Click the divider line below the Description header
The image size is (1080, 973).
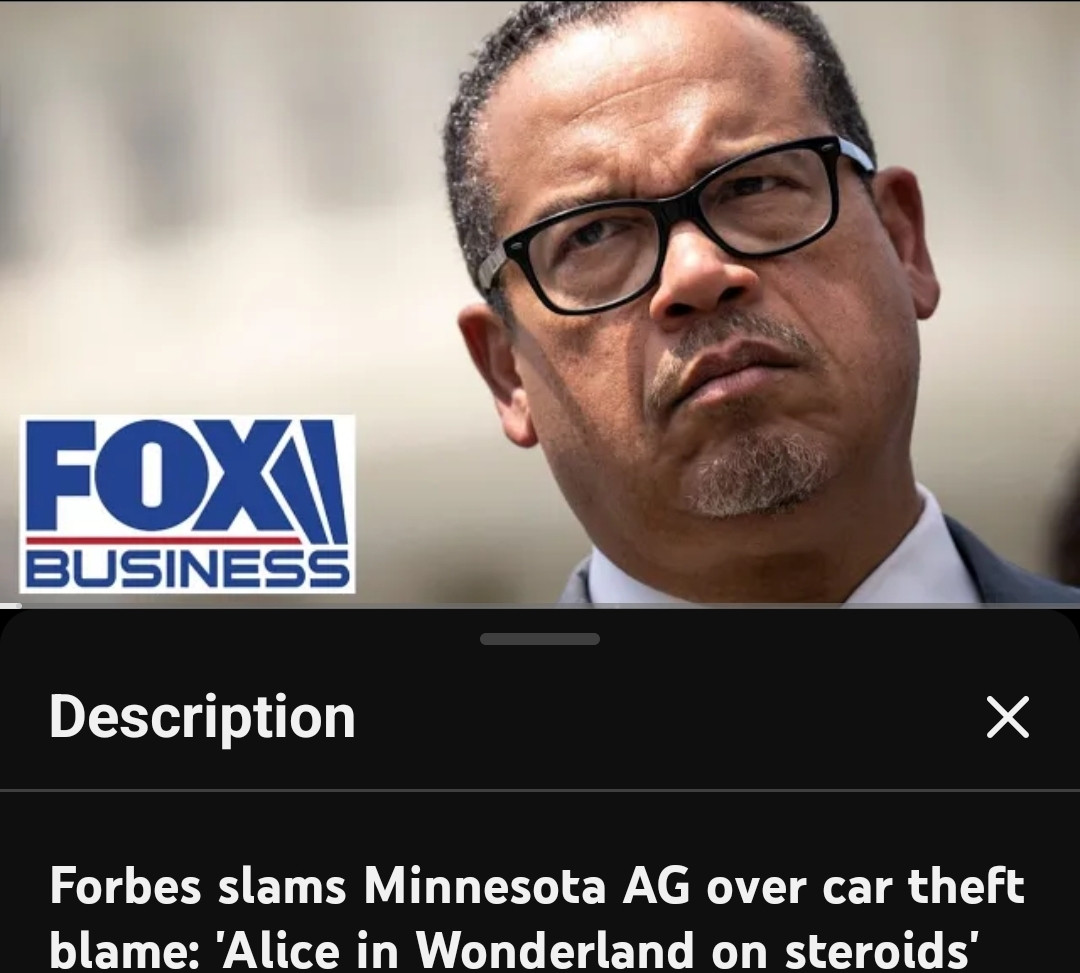(x=540, y=790)
